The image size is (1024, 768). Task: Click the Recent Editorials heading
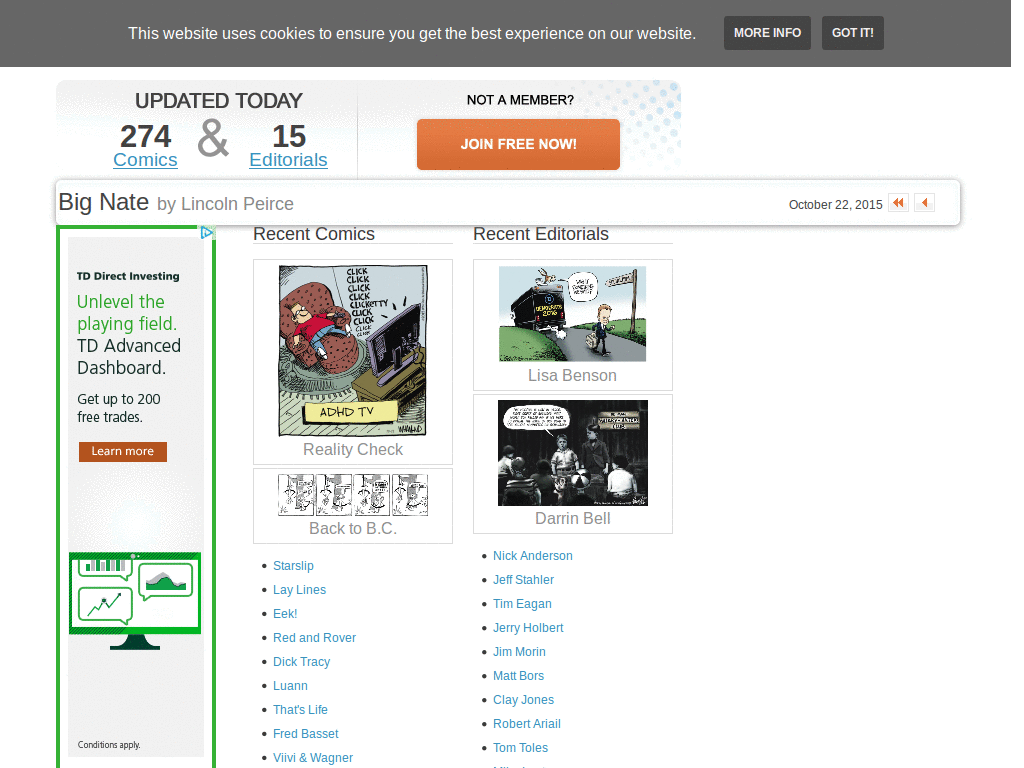[x=541, y=234]
